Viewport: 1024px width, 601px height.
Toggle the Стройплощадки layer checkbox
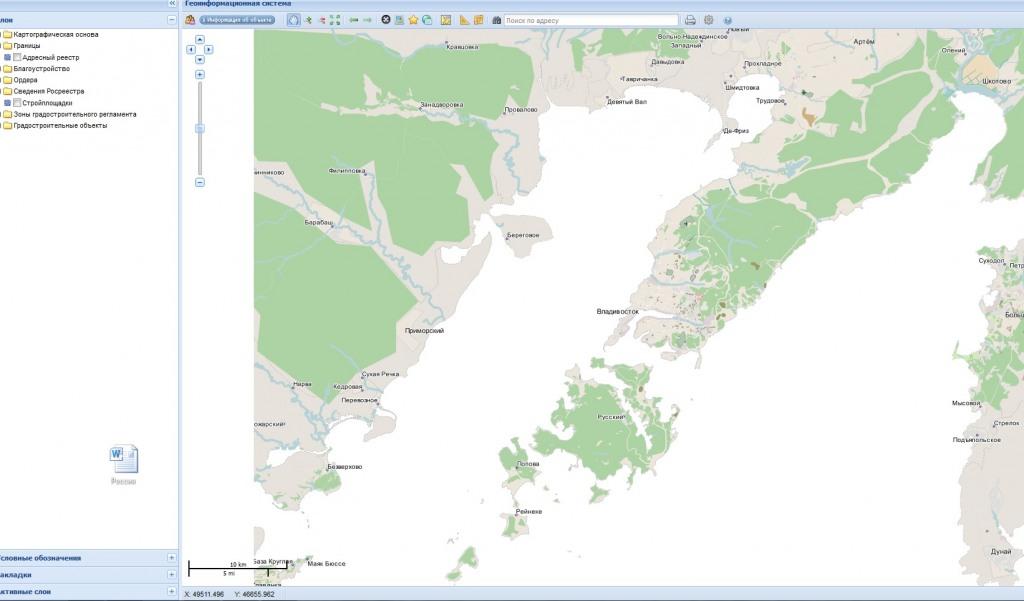[17, 103]
